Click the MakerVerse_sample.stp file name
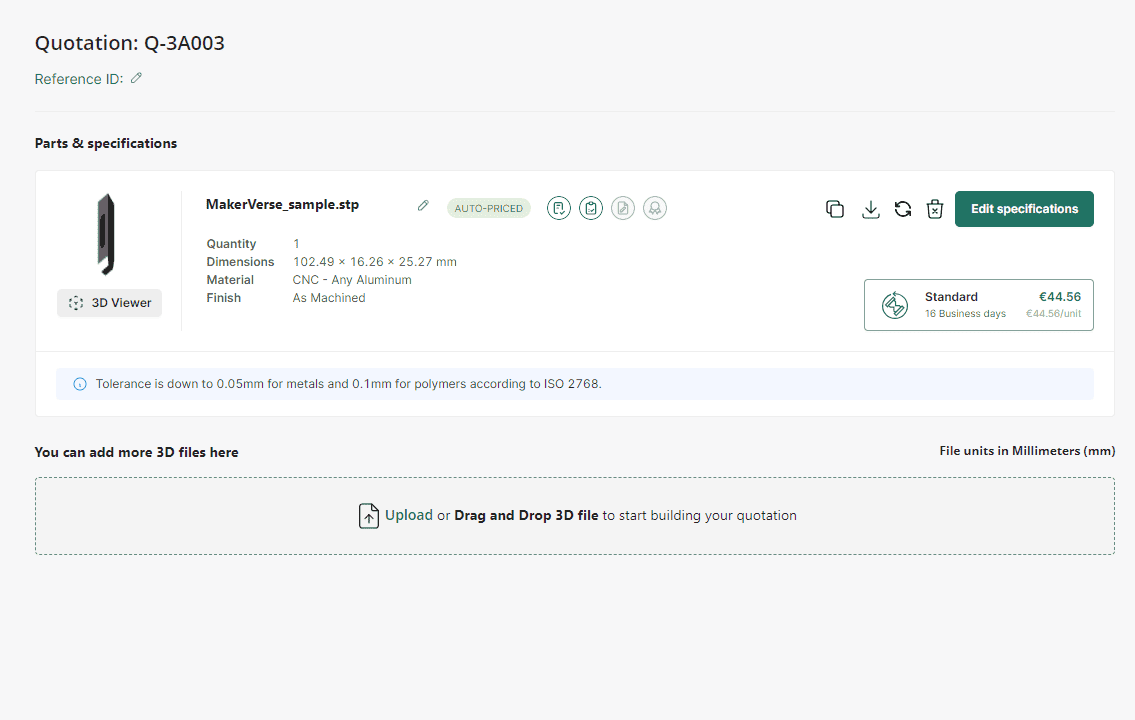Viewport: 1135px width, 720px height. tap(282, 205)
